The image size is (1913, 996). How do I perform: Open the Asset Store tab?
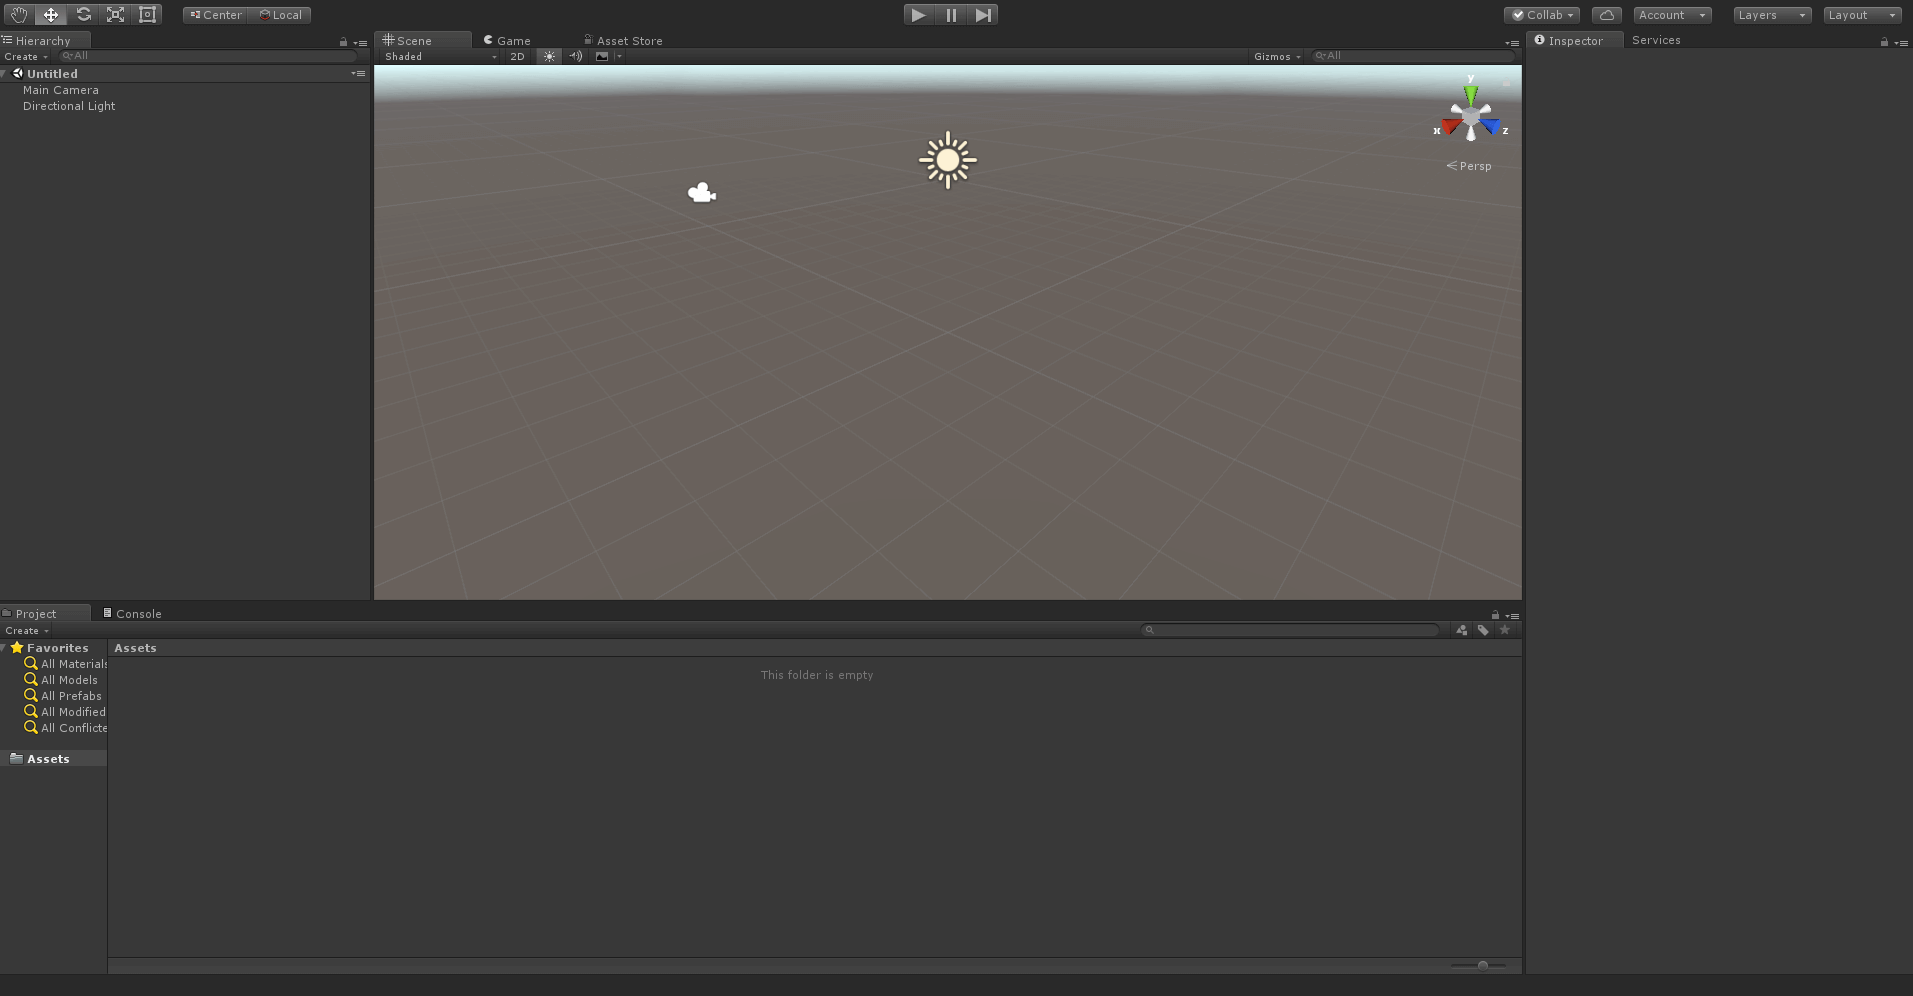coord(623,41)
